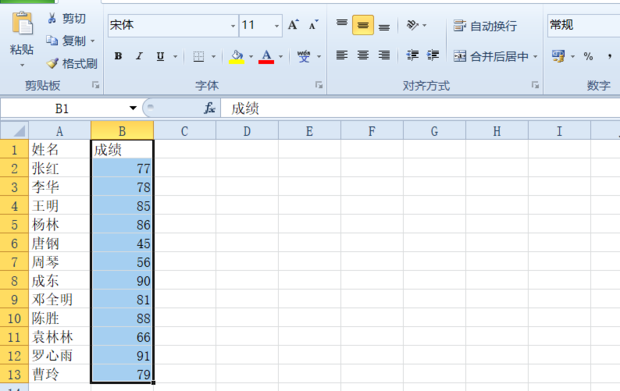Increase font size with large A icon
Viewport: 620px width, 391px height.
293,25
